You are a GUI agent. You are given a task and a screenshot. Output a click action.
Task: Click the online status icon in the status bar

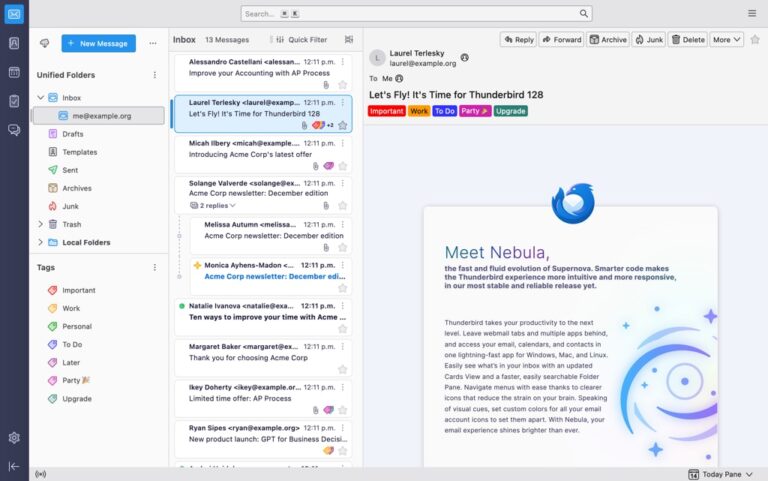(41, 474)
